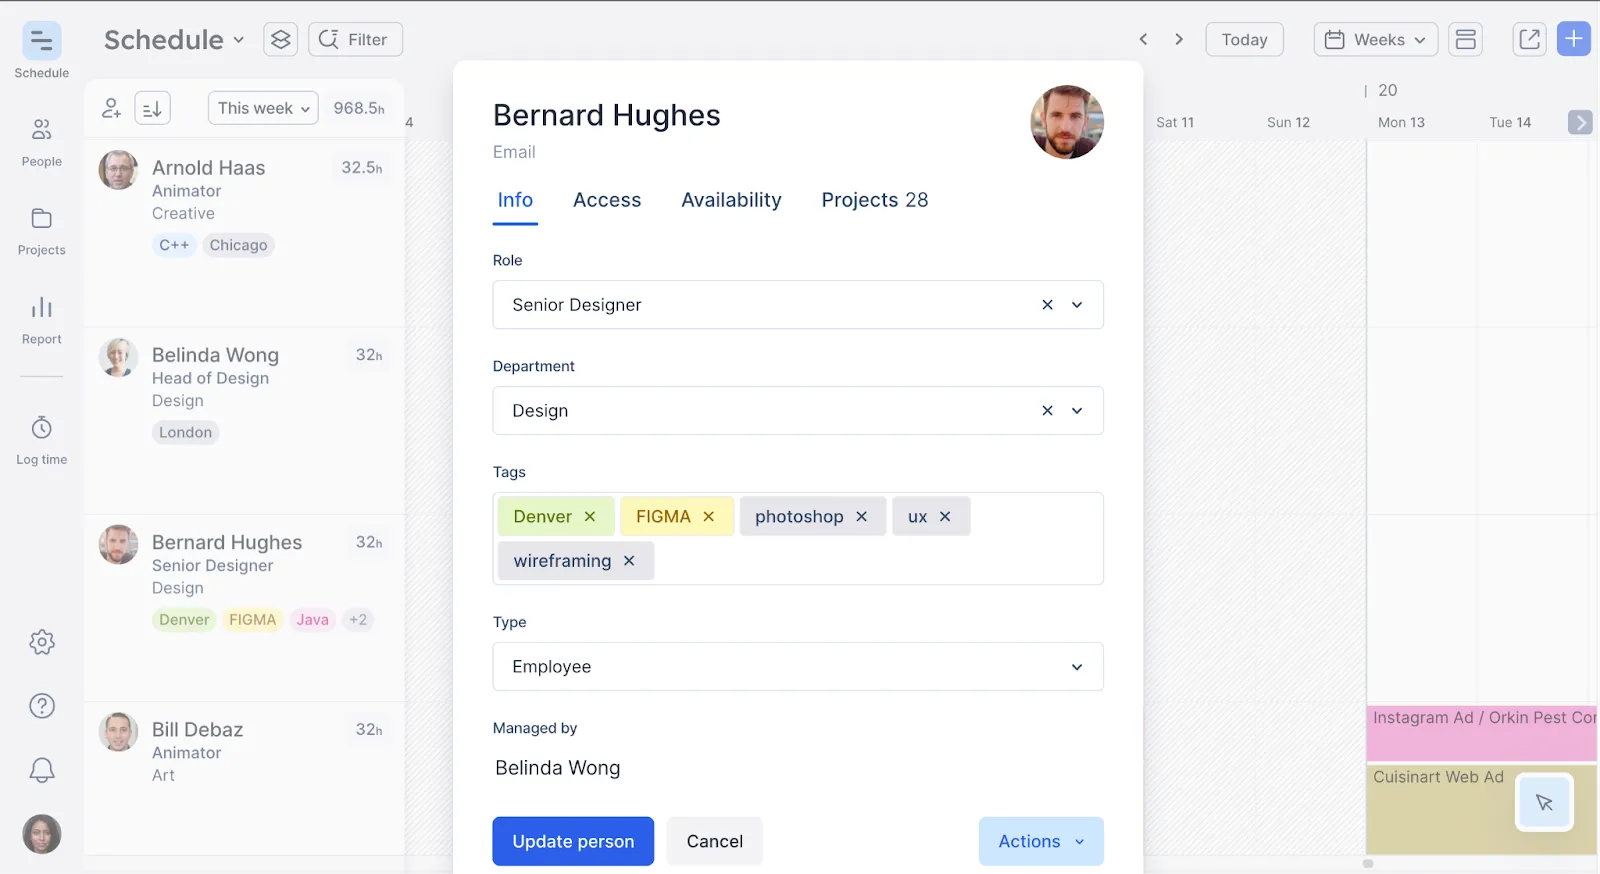Remove the Denver tag
Screen dimensions: 1600x874
(590, 517)
